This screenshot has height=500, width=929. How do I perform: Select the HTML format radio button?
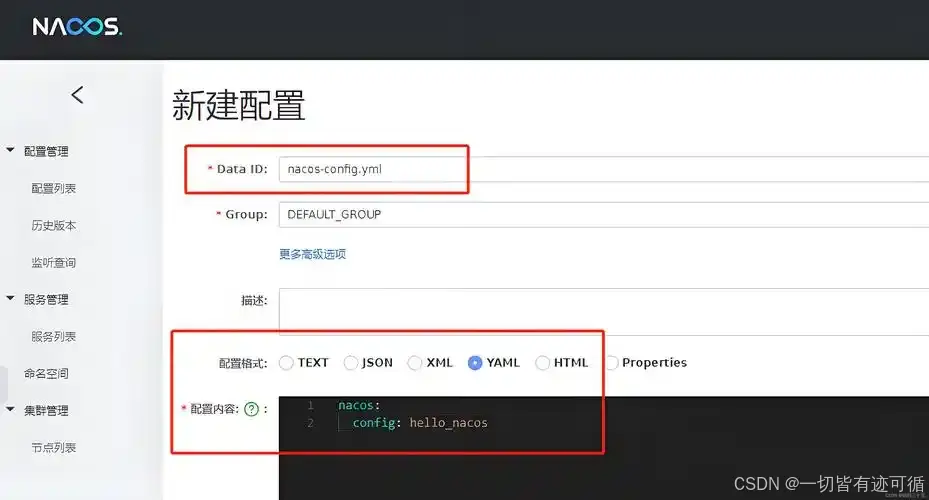click(542, 363)
